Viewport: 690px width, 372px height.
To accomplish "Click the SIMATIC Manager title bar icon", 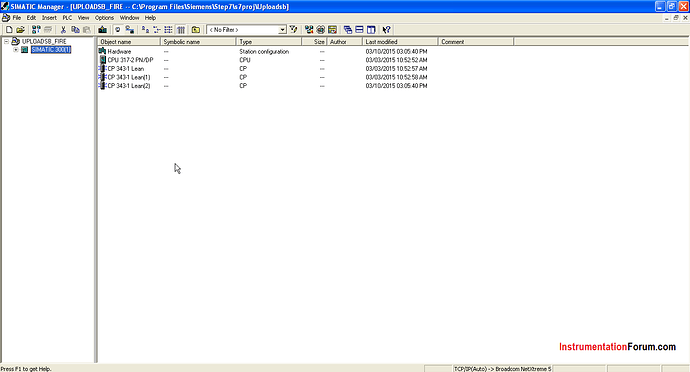I will point(5,7).
